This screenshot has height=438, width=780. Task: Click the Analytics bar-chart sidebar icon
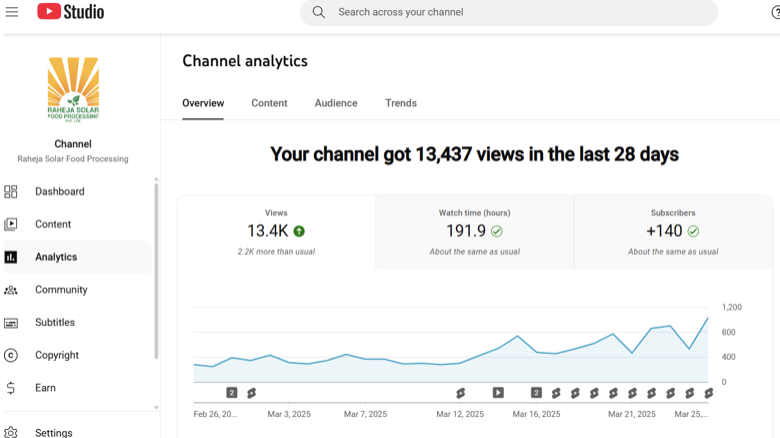pos(10,257)
